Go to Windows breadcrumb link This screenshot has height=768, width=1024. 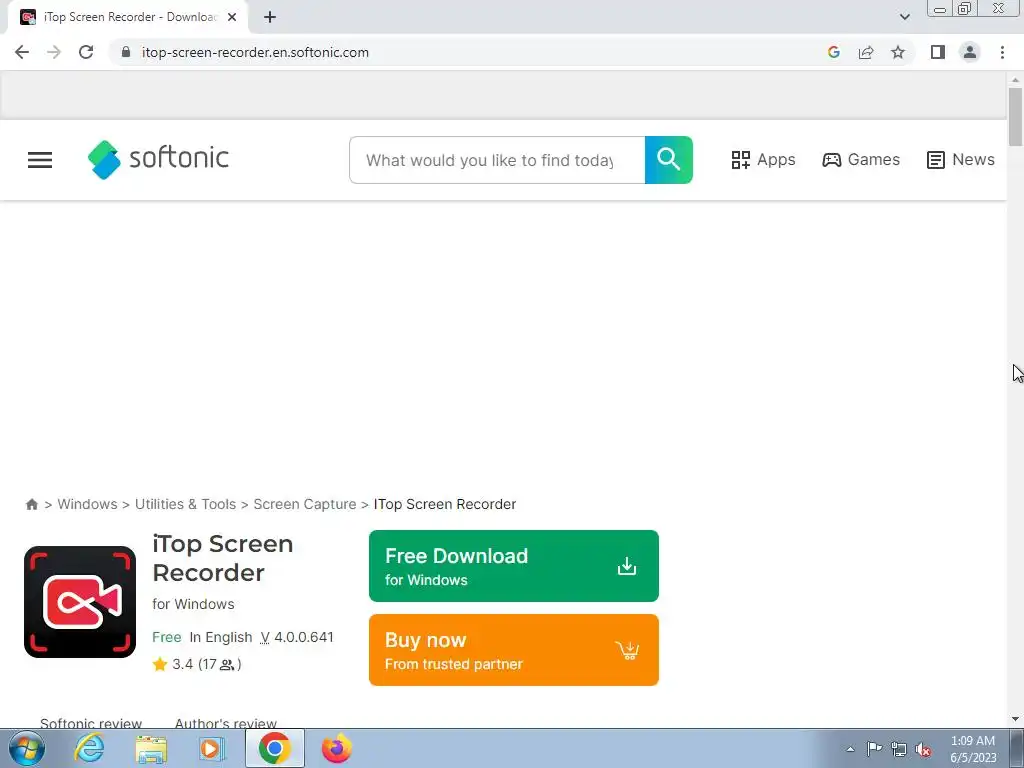click(x=88, y=504)
